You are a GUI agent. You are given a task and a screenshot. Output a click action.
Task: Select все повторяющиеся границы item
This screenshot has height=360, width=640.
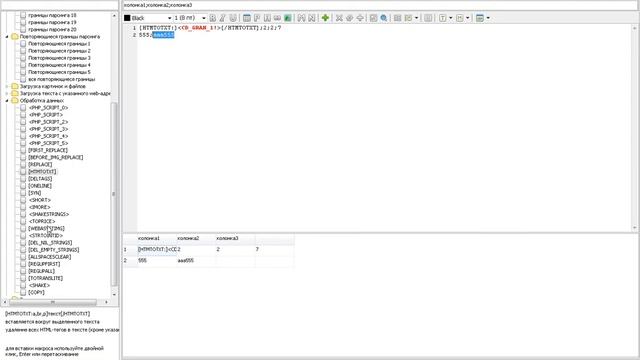point(62,79)
